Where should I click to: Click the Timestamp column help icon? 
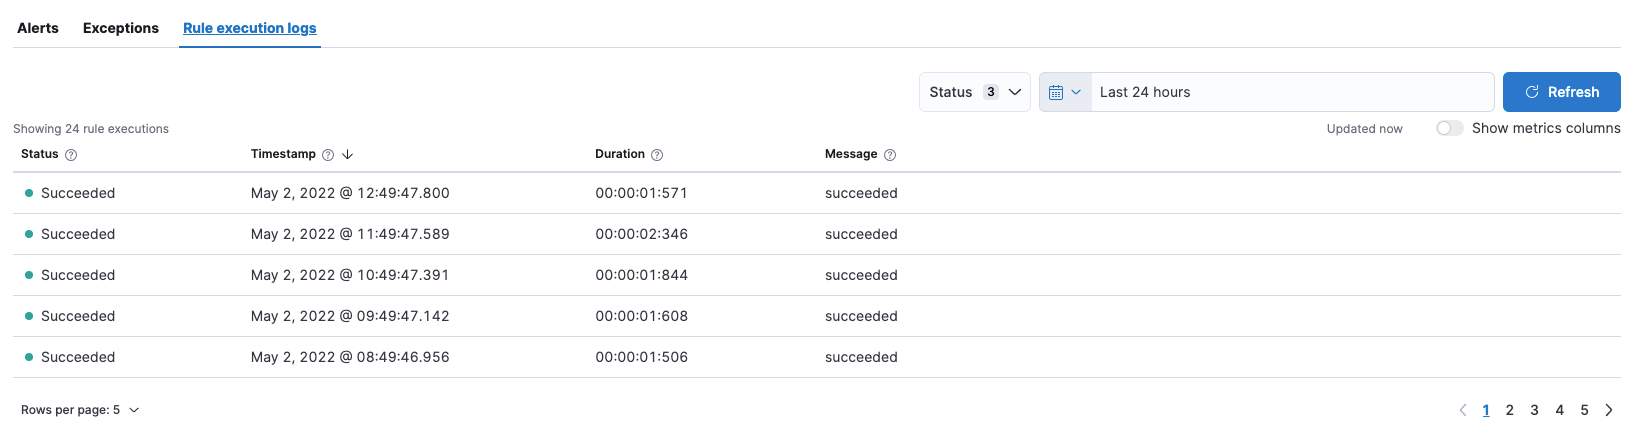(x=328, y=155)
